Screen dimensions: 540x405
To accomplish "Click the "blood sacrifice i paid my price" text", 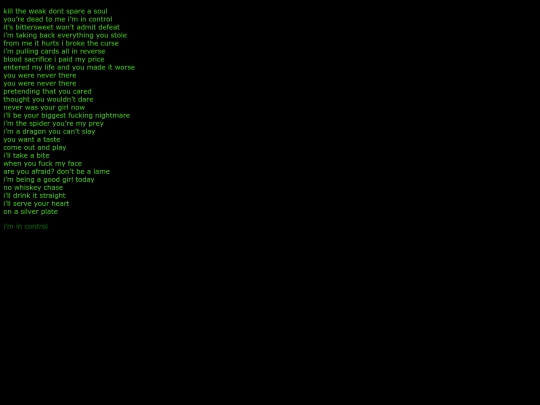I will click(54, 59).
